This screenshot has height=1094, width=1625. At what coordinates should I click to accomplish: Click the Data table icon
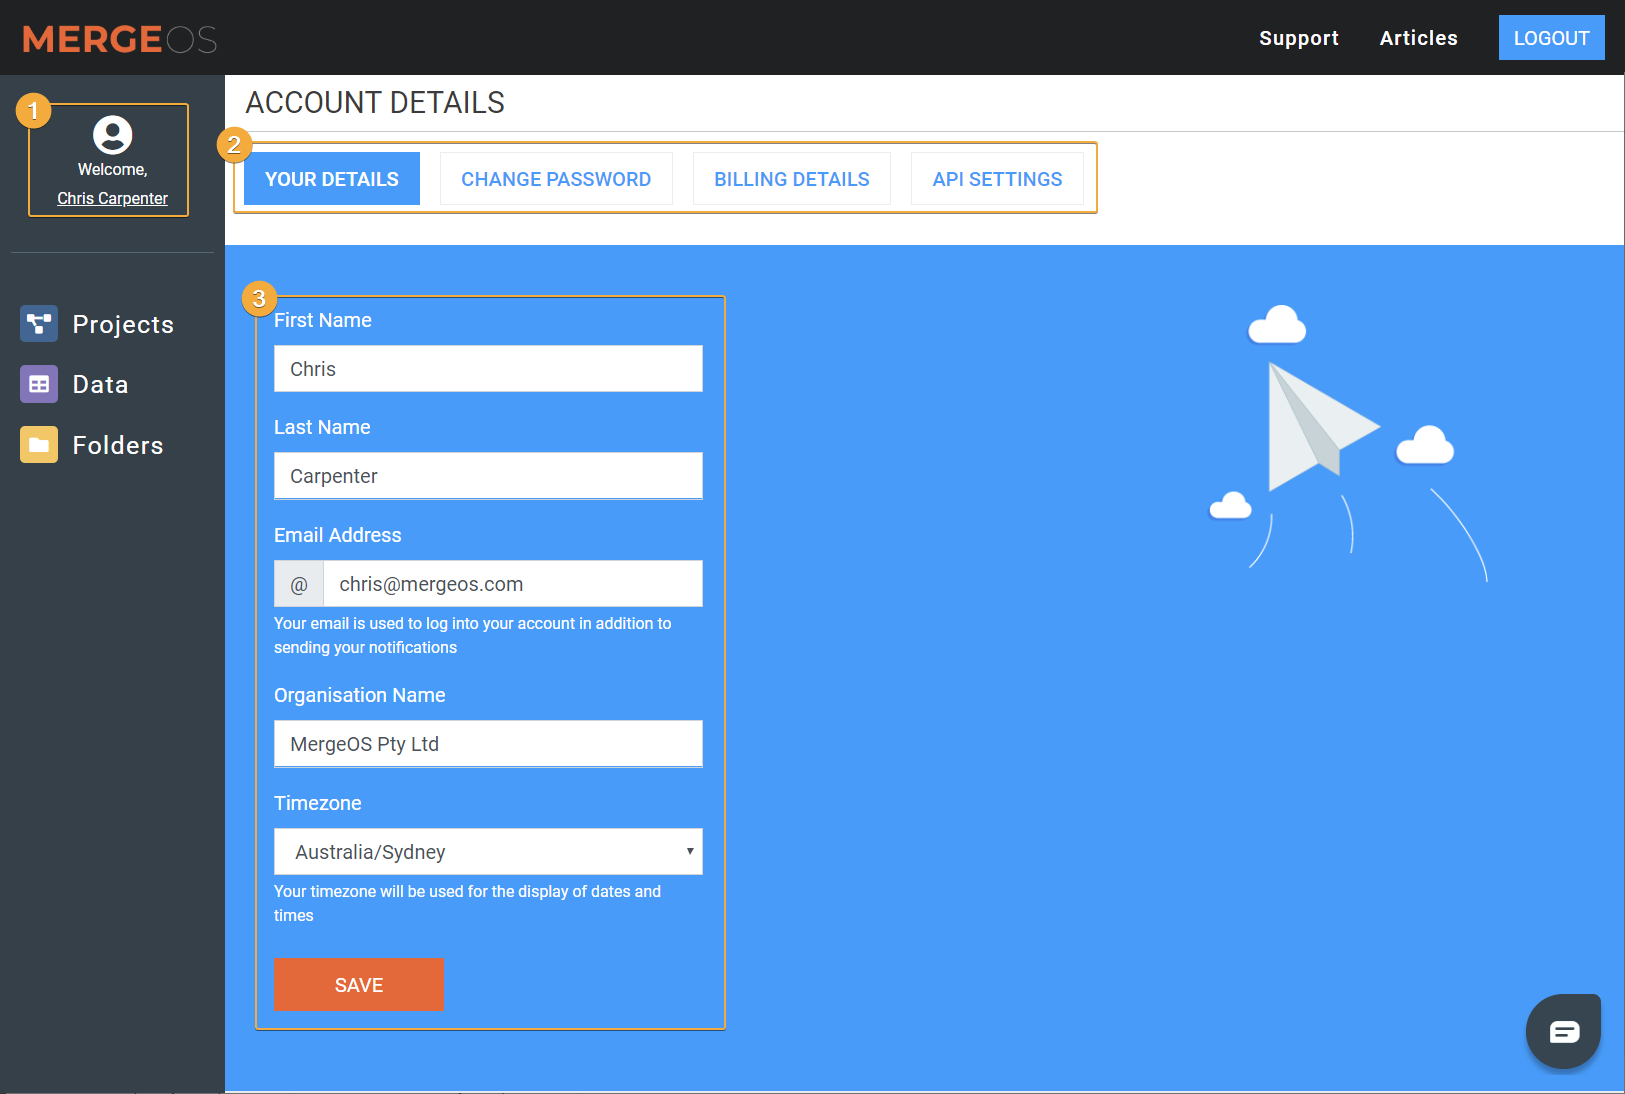(x=39, y=384)
